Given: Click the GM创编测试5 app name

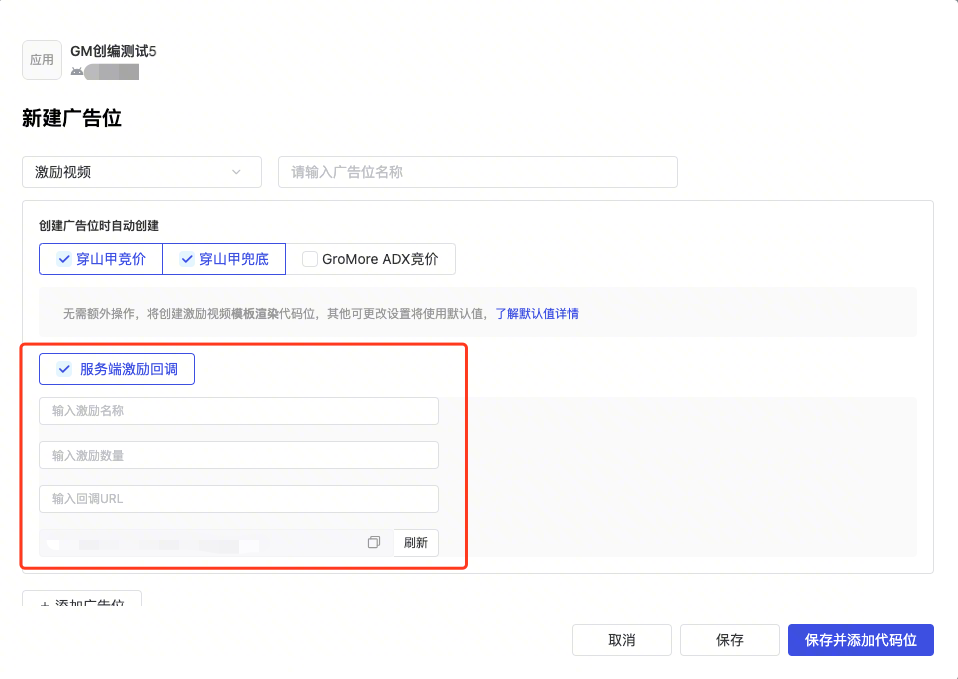Looking at the screenshot, I should tap(113, 51).
